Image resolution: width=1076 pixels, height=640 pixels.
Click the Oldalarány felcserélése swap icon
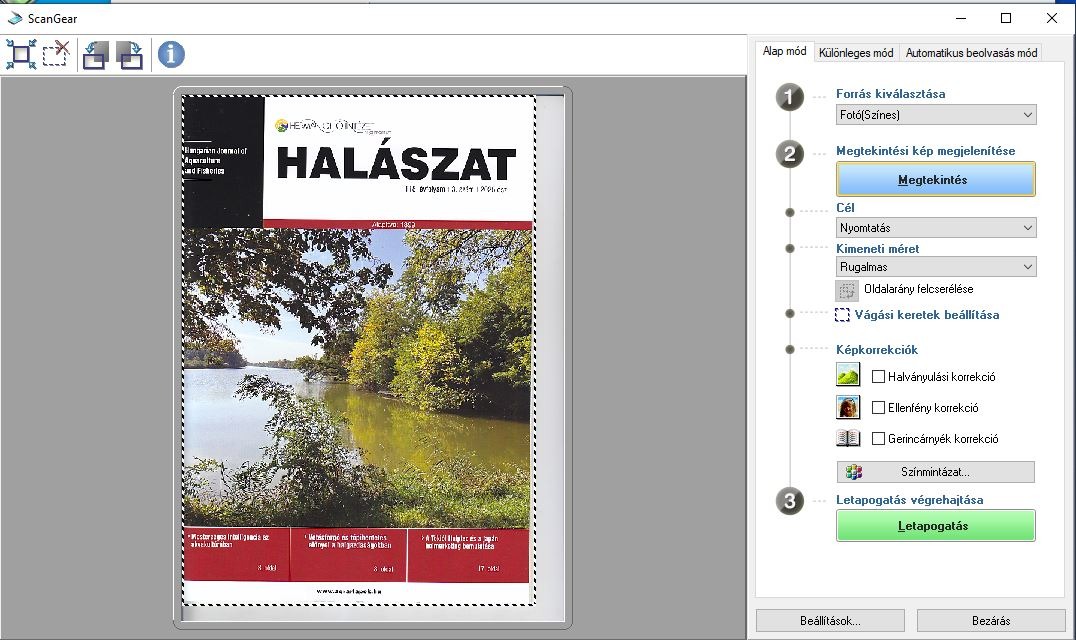847,290
